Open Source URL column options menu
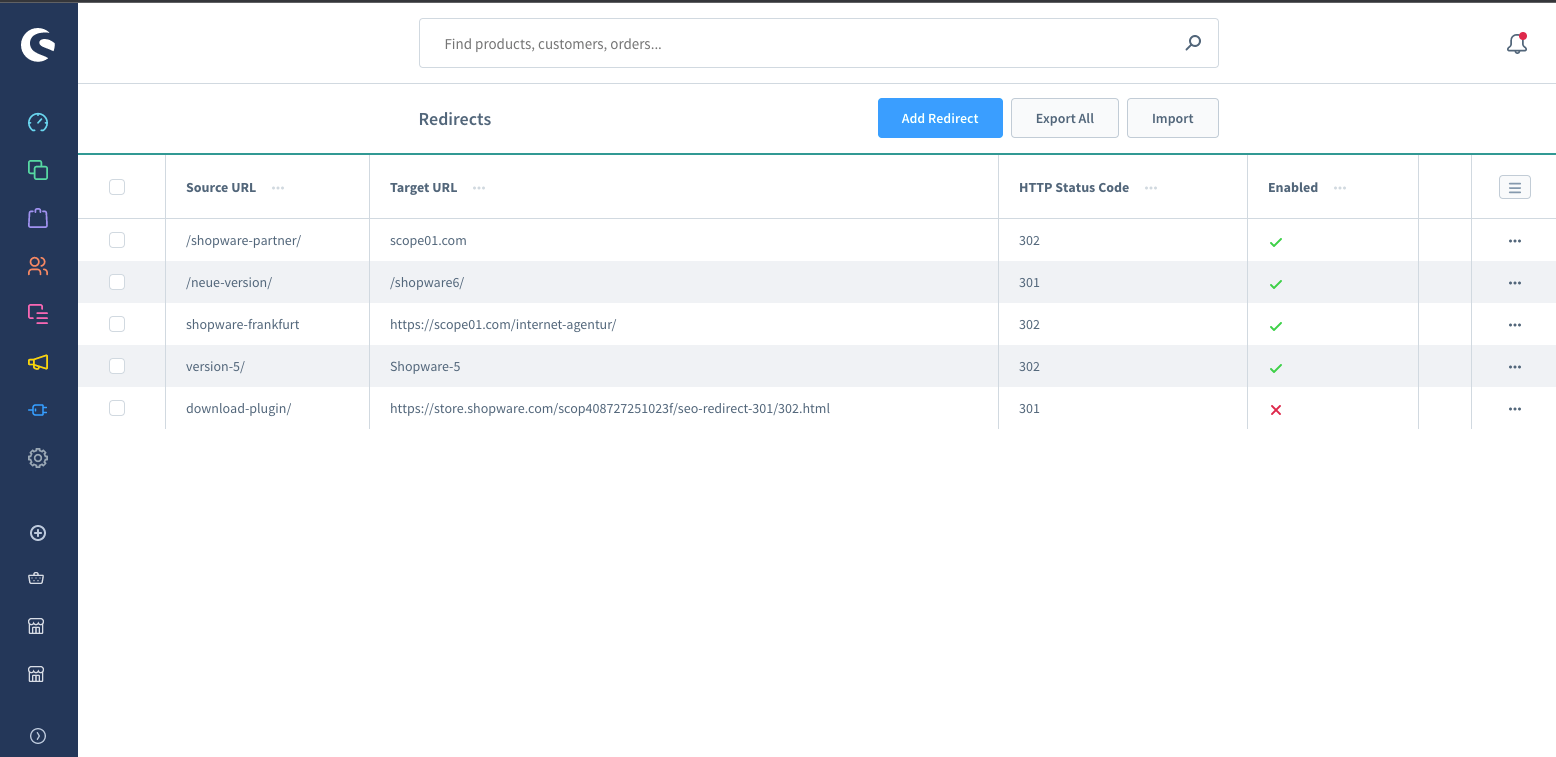This screenshot has width=1556, height=757. point(278,188)
